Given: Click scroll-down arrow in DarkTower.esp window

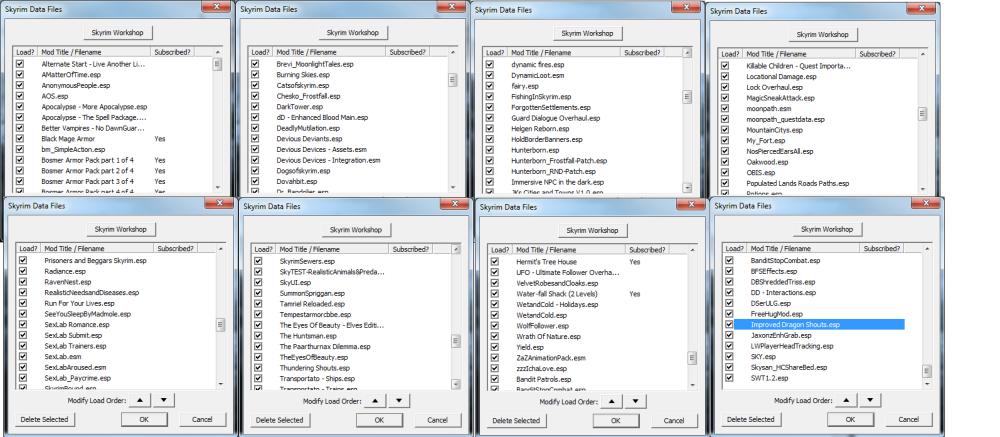Looking at the screenshot, I should (453, 187).
